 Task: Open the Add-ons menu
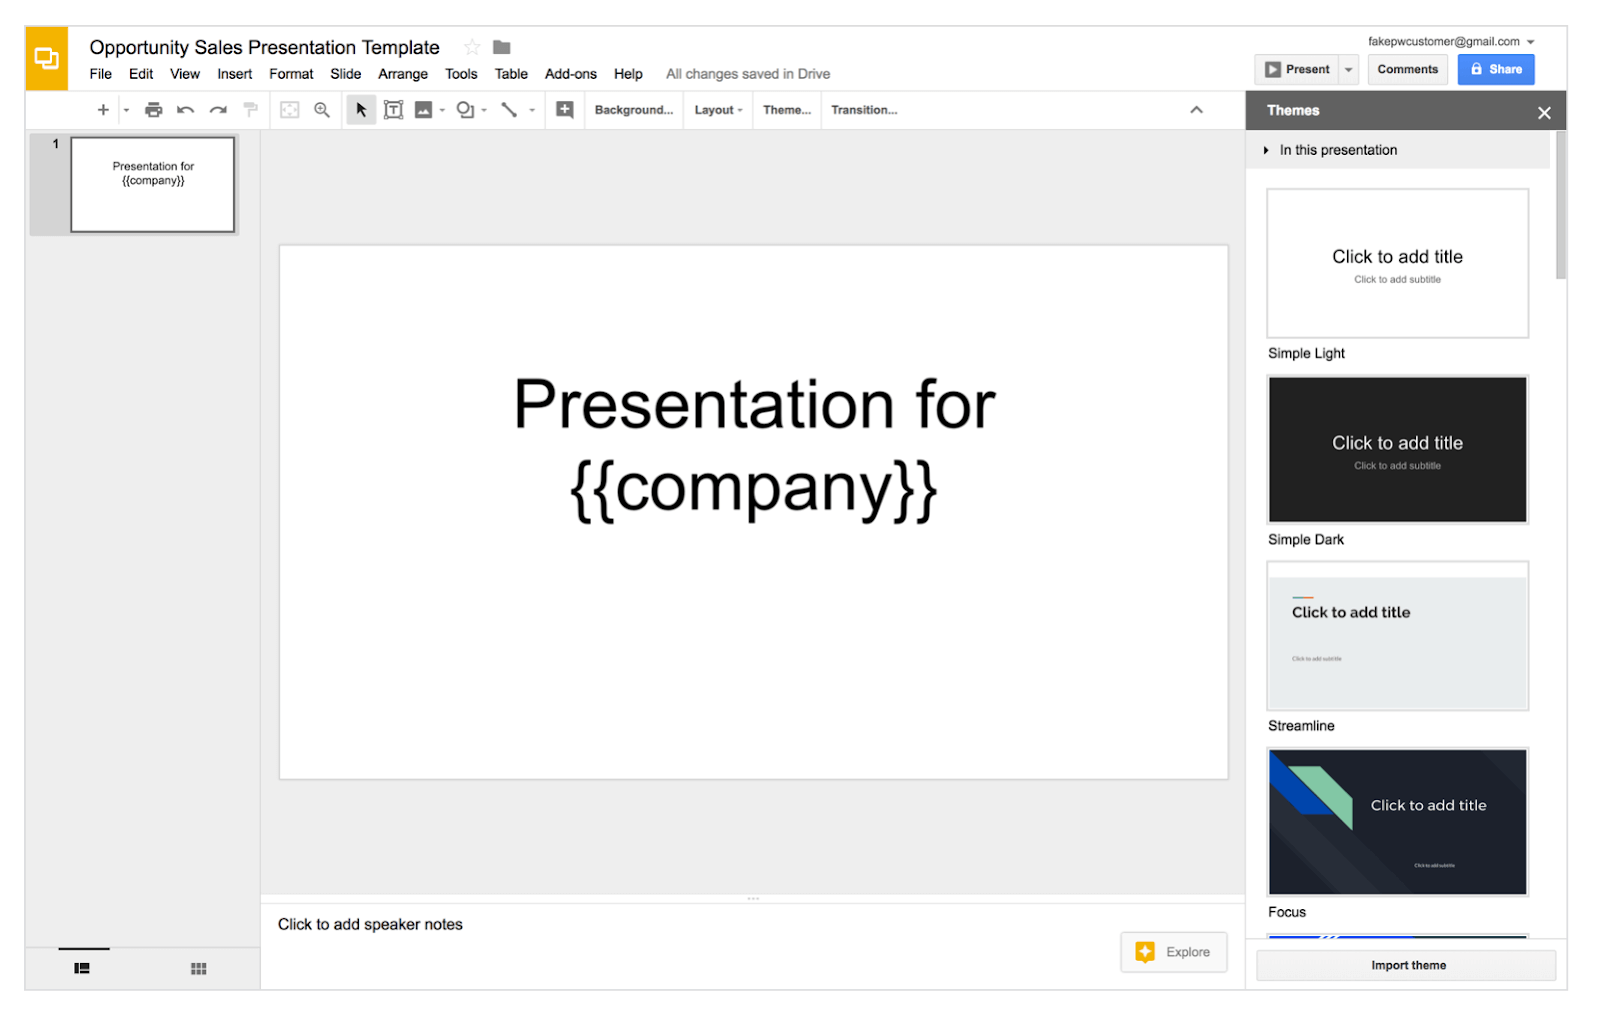[x=570, y=74]
